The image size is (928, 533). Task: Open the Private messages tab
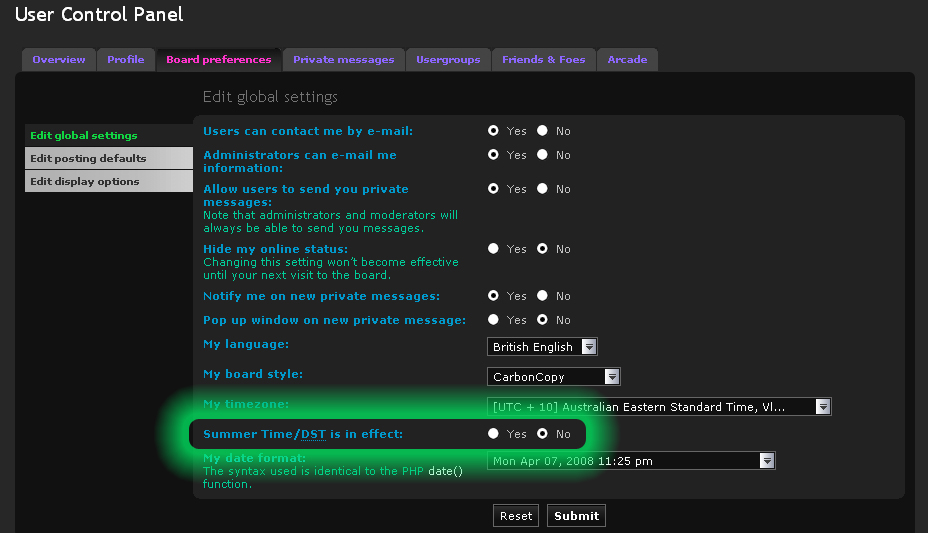[343, 60]
